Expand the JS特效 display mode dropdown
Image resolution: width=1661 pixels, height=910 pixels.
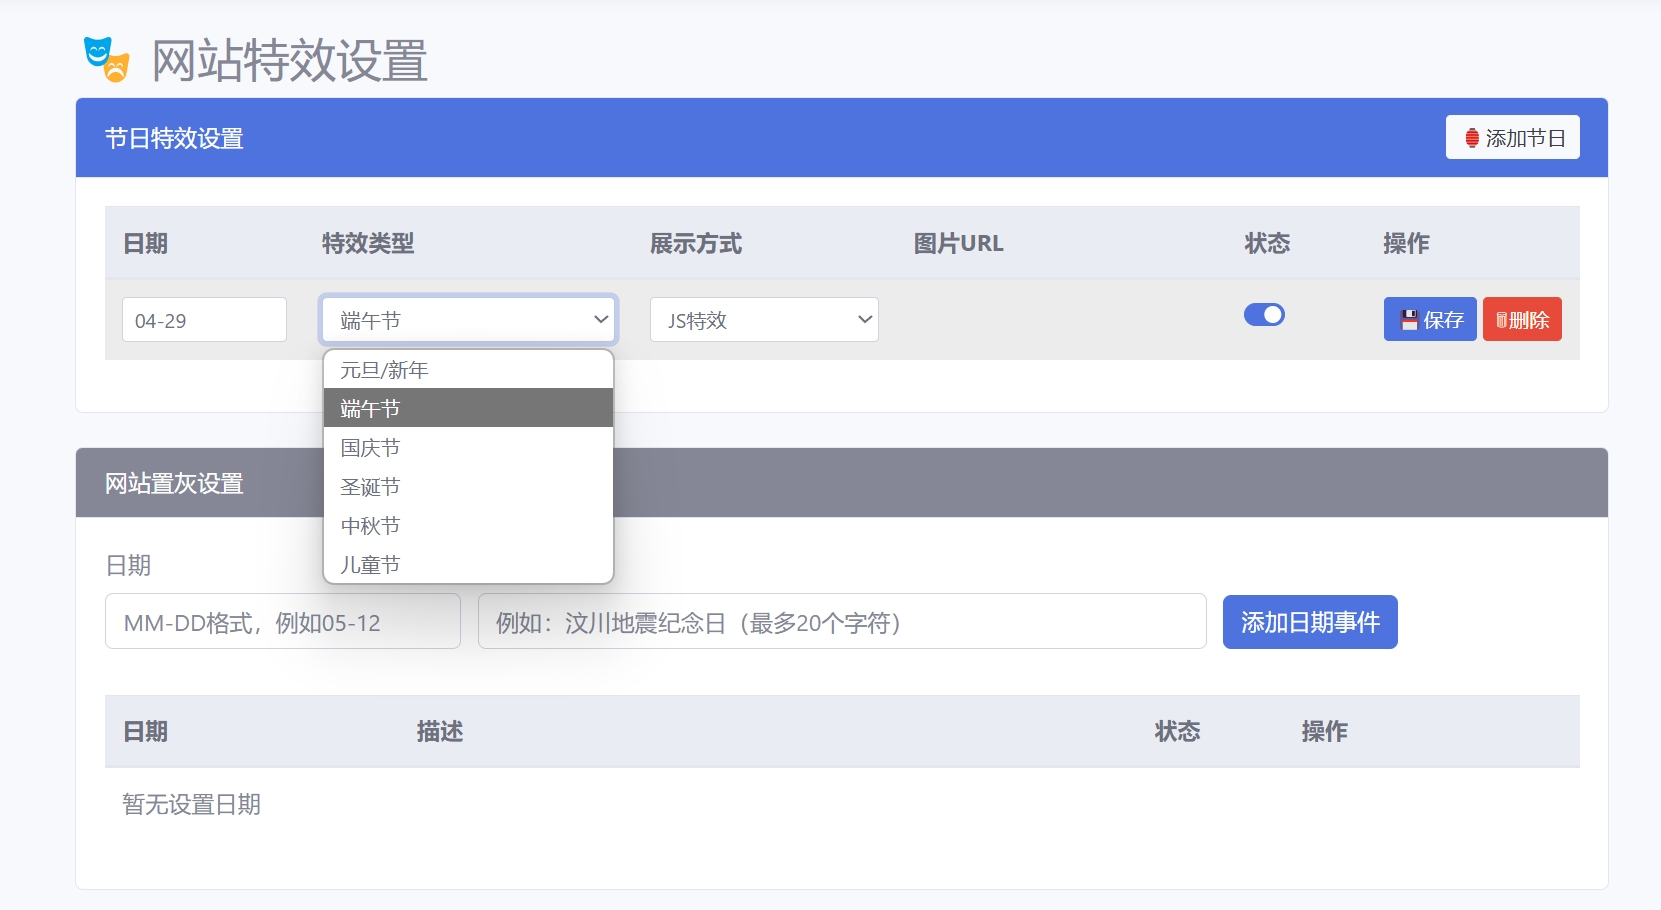[x=764, y=320]
